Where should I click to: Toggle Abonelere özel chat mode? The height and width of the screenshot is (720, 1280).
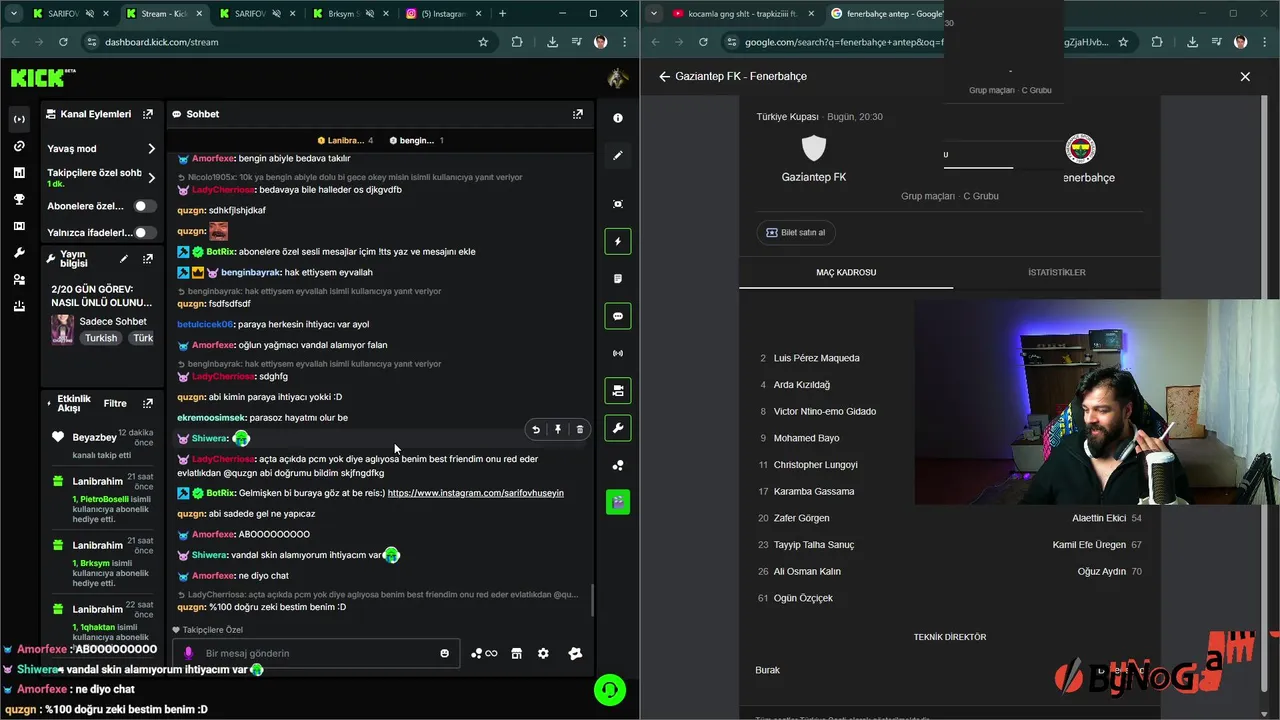click(x=146, y=206)
